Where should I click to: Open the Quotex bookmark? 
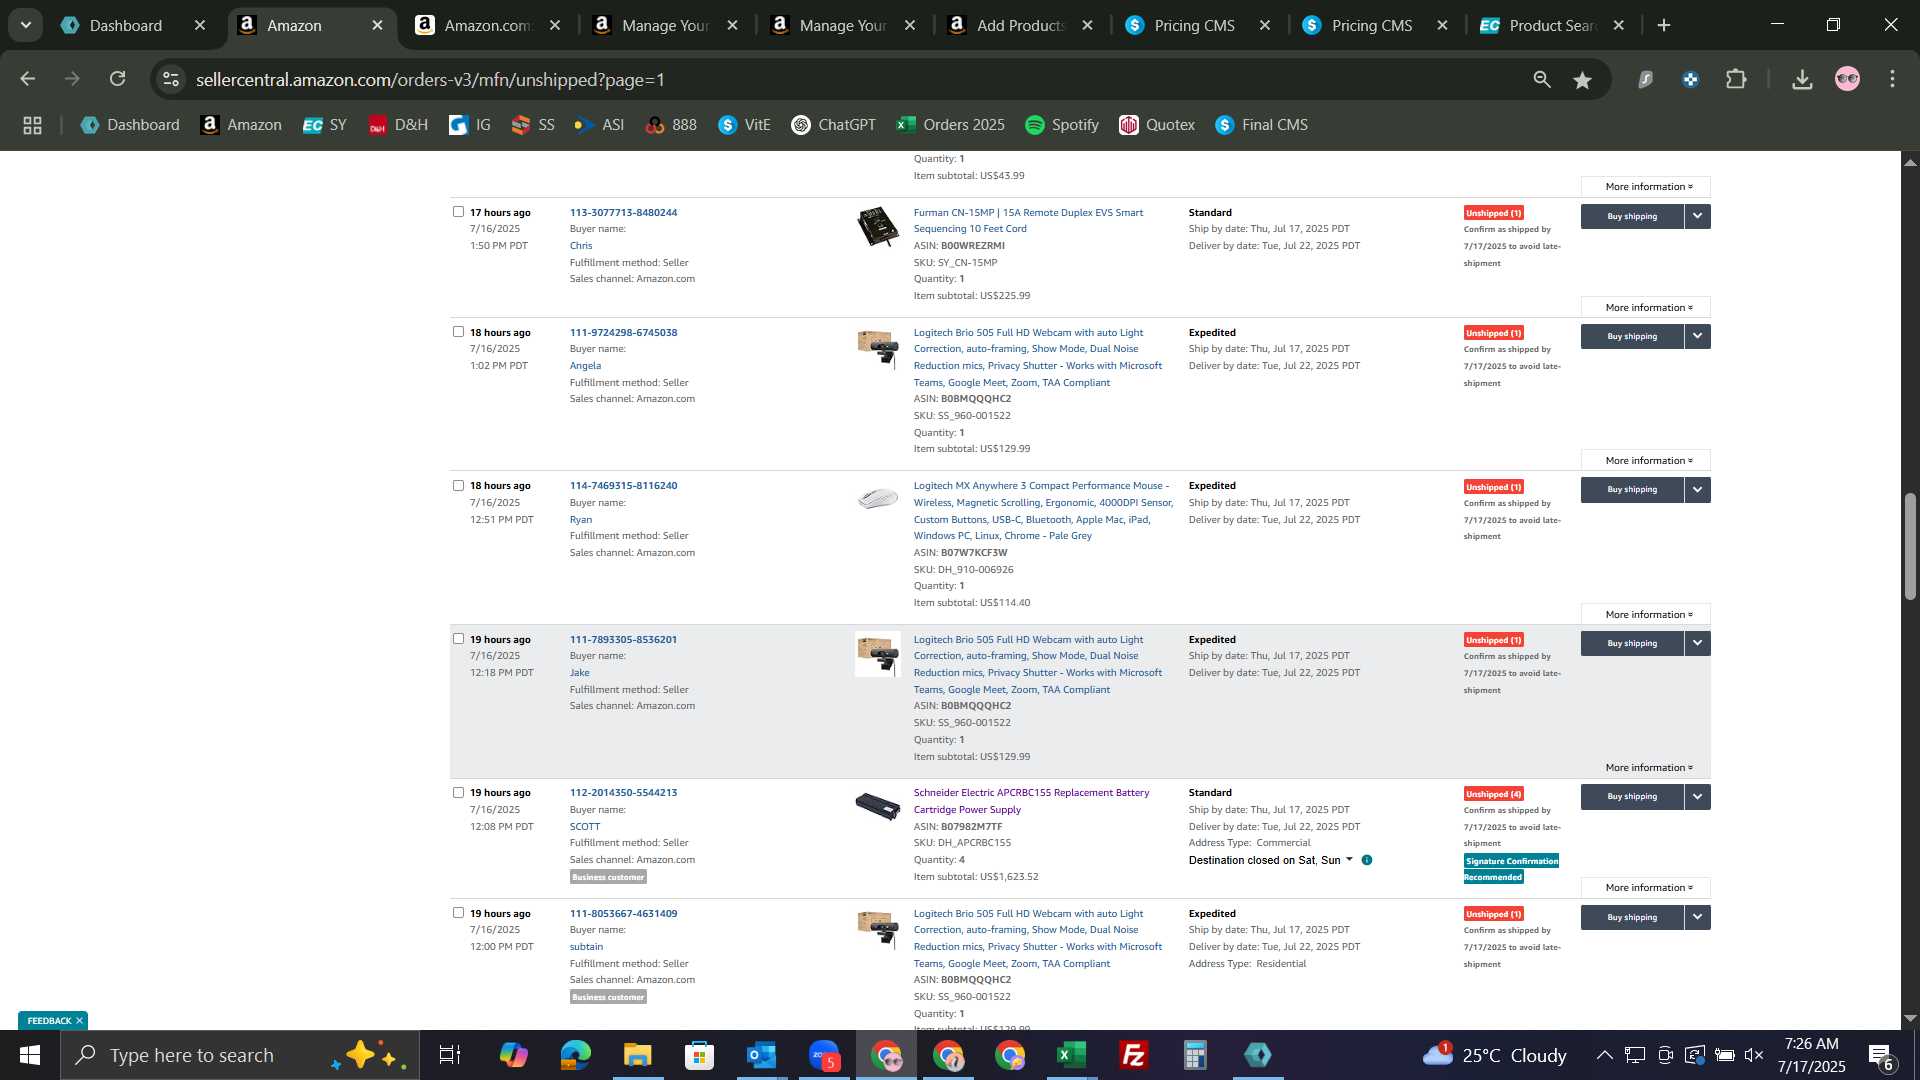pyautogui.click(x=1157, y=125)
